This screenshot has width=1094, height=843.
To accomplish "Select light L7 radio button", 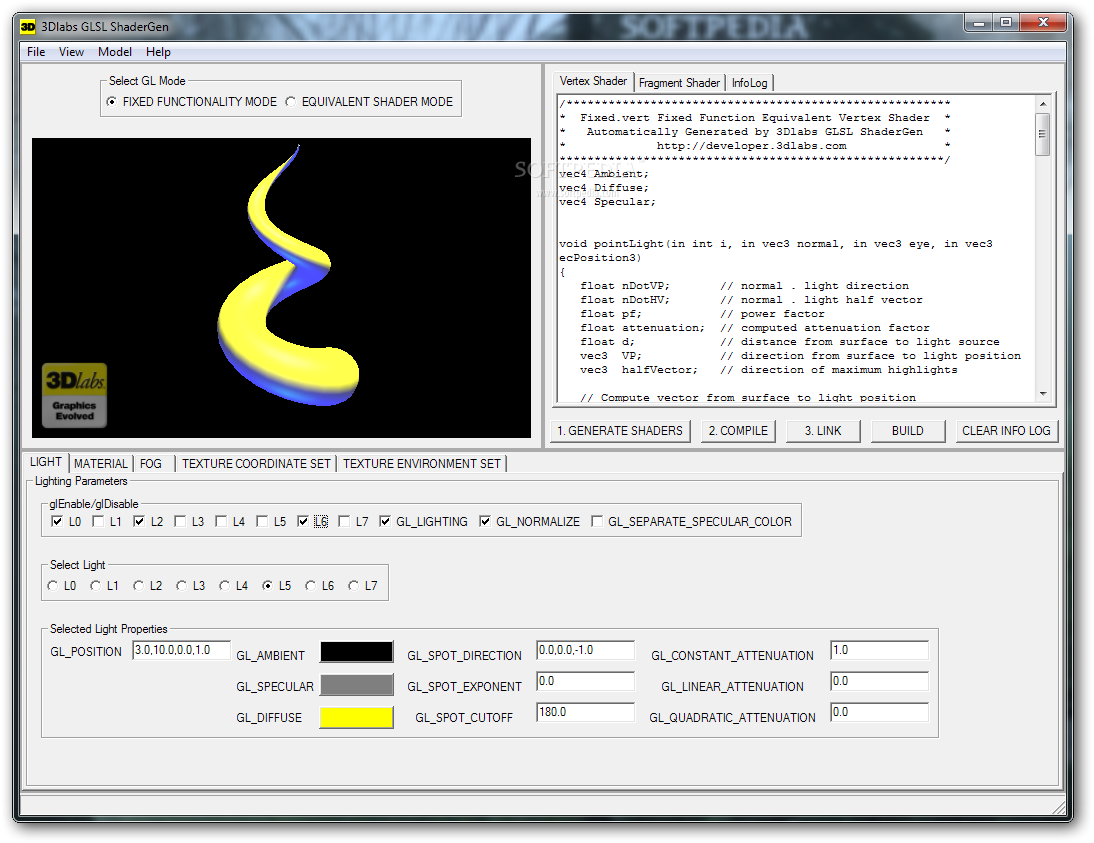I will (353, 585).
